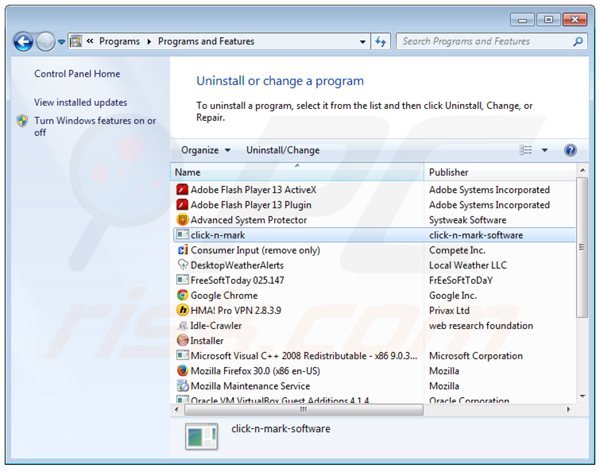The height and width of the screenshot is (472, 600).
Task: Open View installed updates
Action: click(x=80, y=102)
